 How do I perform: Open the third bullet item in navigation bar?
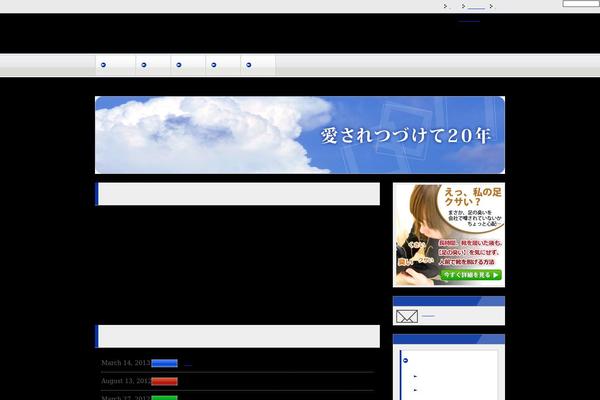188,65
